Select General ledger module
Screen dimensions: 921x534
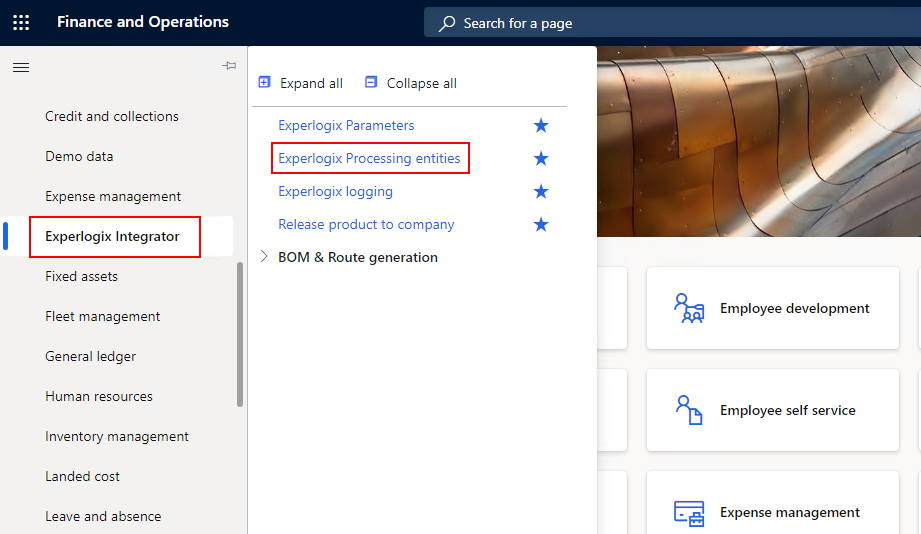[90, 356]
